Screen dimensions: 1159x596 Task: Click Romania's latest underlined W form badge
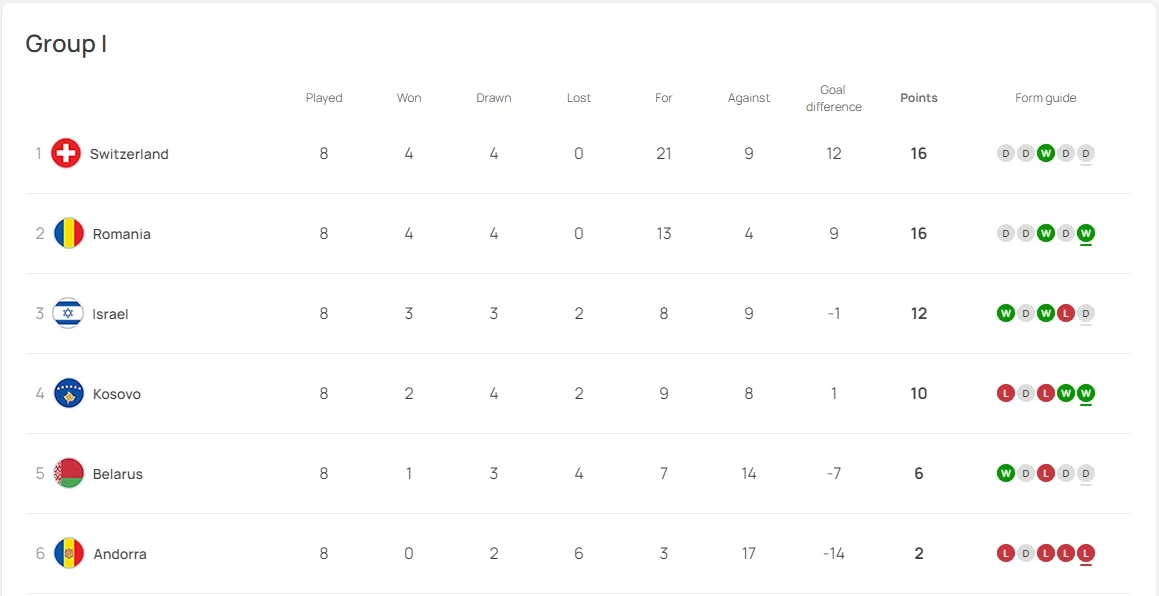[1086, 233]
